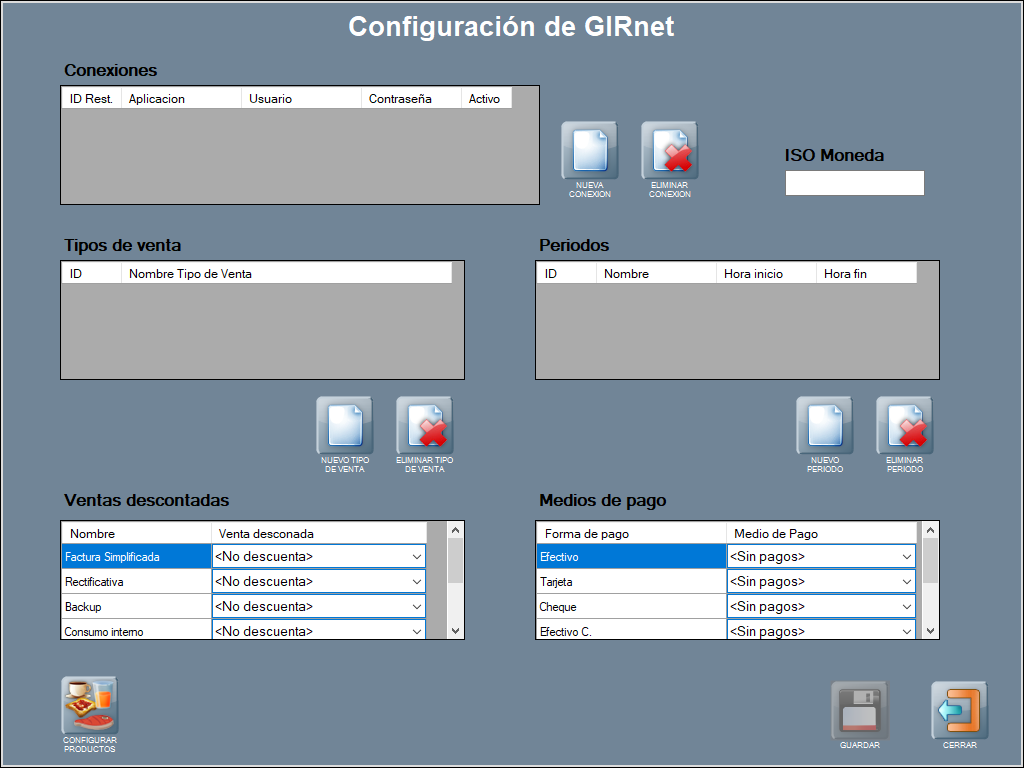
Task: Close the window with the Cerrar icon
Action: (959, 711)
